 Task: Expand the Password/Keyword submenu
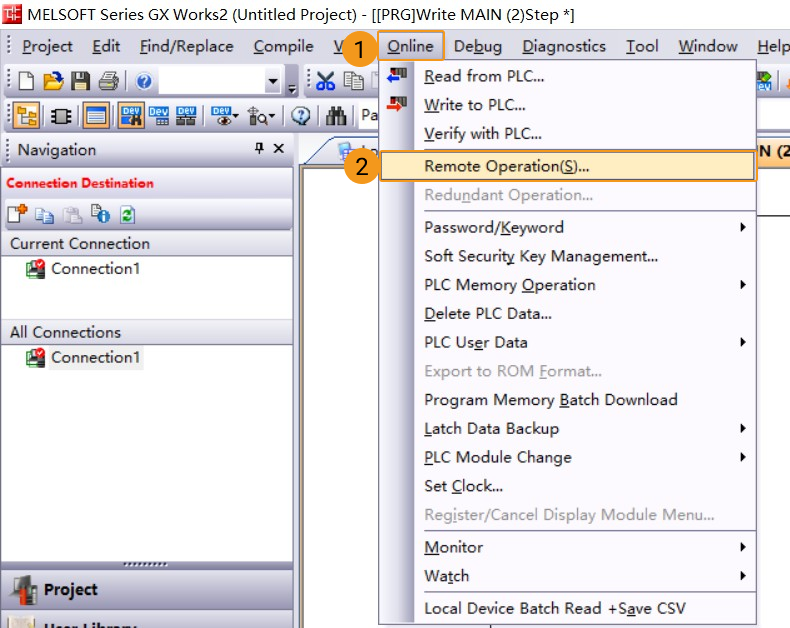point(742,227)
